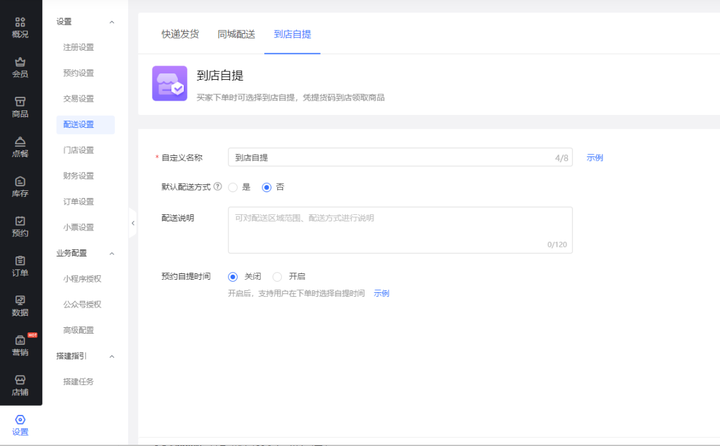Click 示例 link under 预约自提时间
Viewport: 720px width, 446px height.
(x=382, y=293)
